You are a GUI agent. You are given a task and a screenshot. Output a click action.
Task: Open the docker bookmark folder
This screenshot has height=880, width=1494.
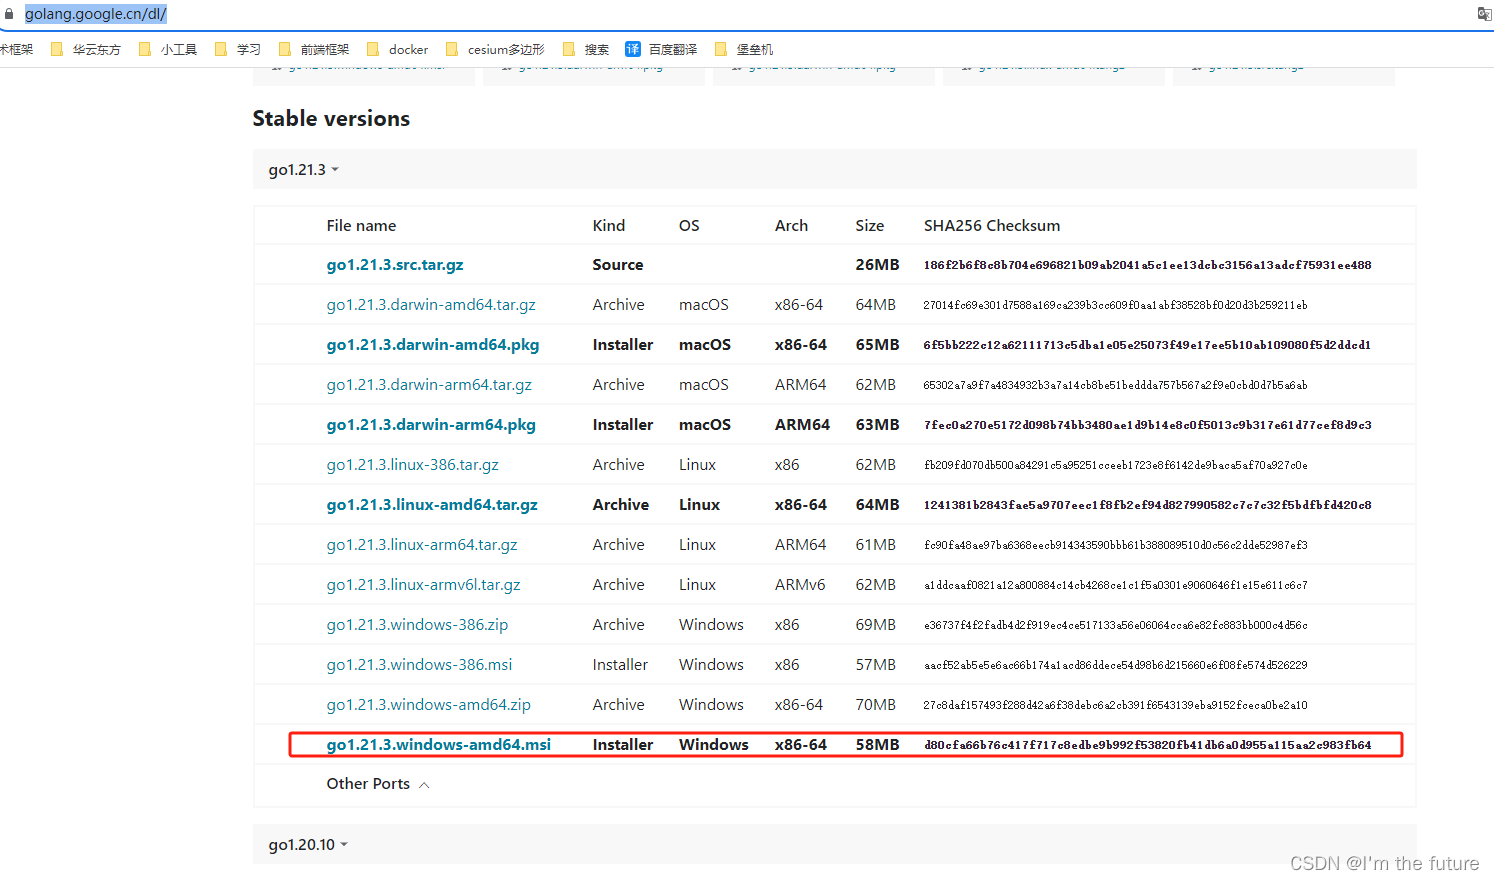pyautogui.click(x=398, y=49)
